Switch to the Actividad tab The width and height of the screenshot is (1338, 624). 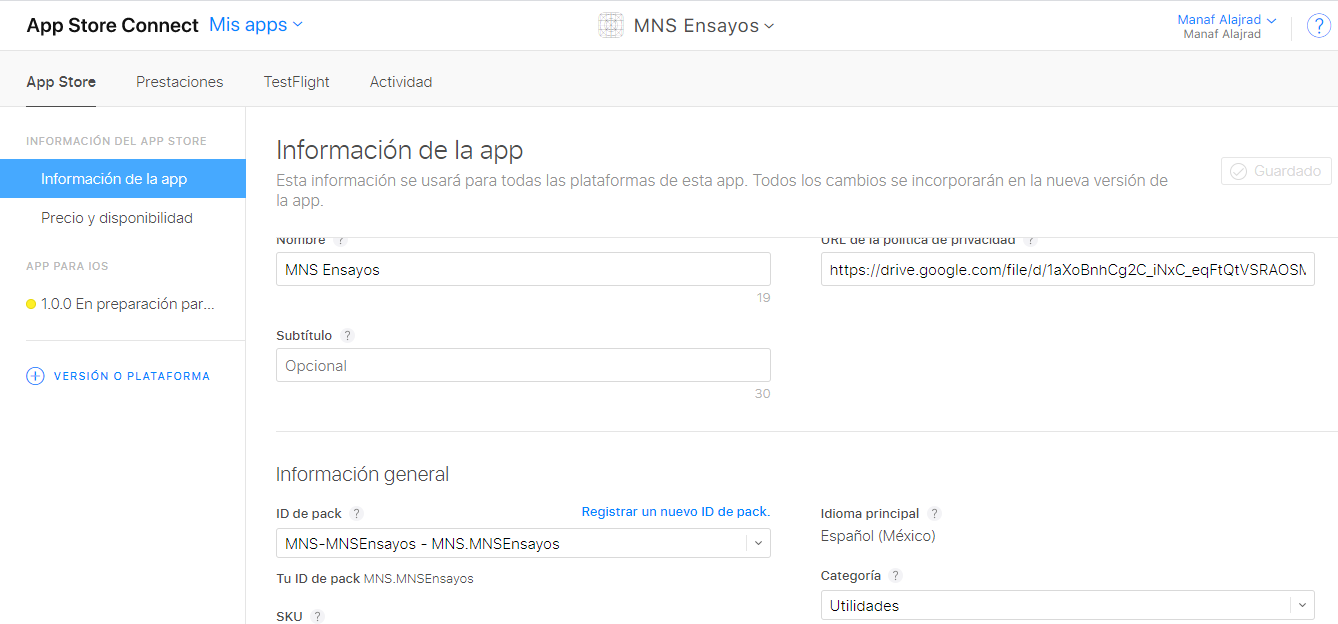coord(401,82)
